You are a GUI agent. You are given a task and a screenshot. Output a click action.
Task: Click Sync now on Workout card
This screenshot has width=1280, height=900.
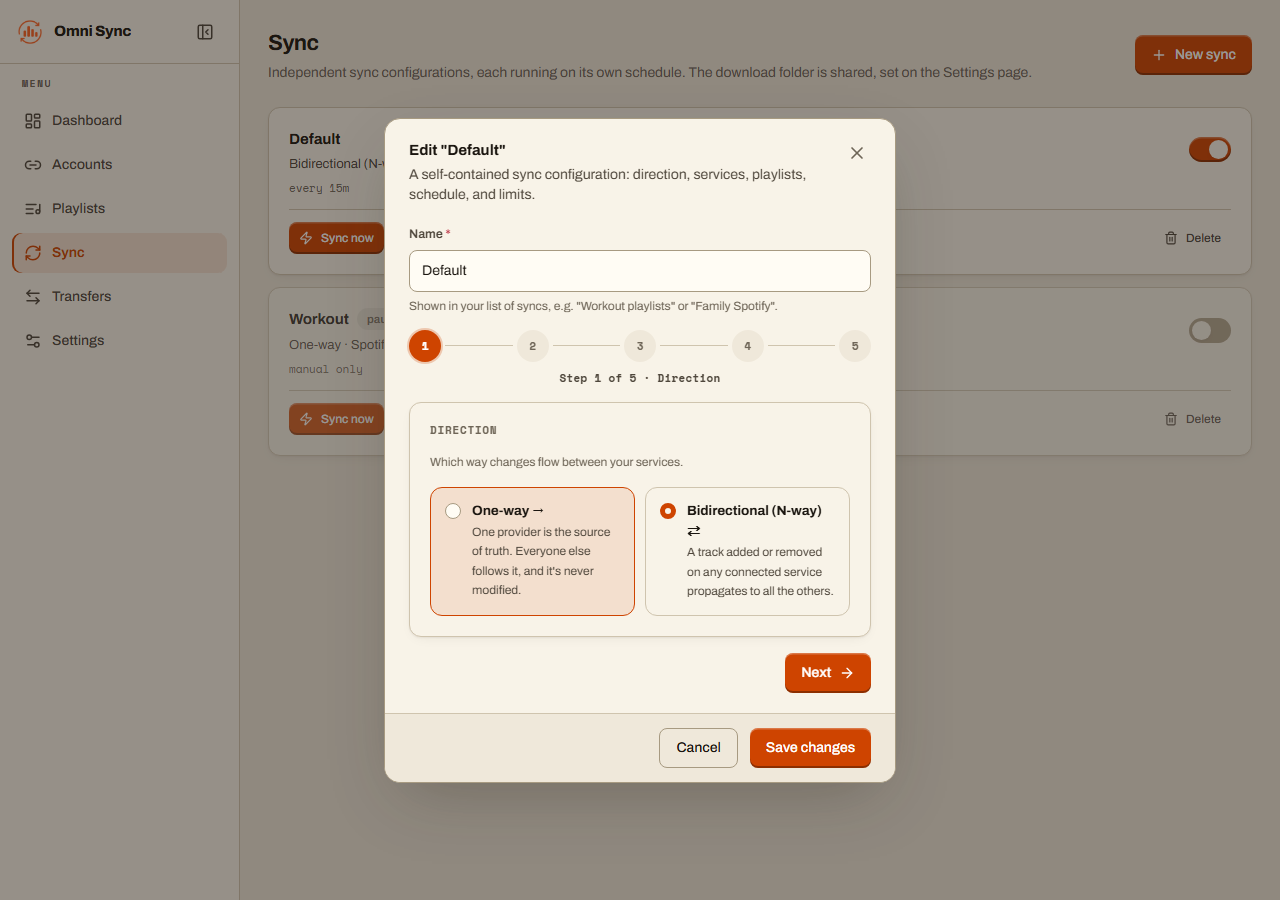click(x=337, y=419)
